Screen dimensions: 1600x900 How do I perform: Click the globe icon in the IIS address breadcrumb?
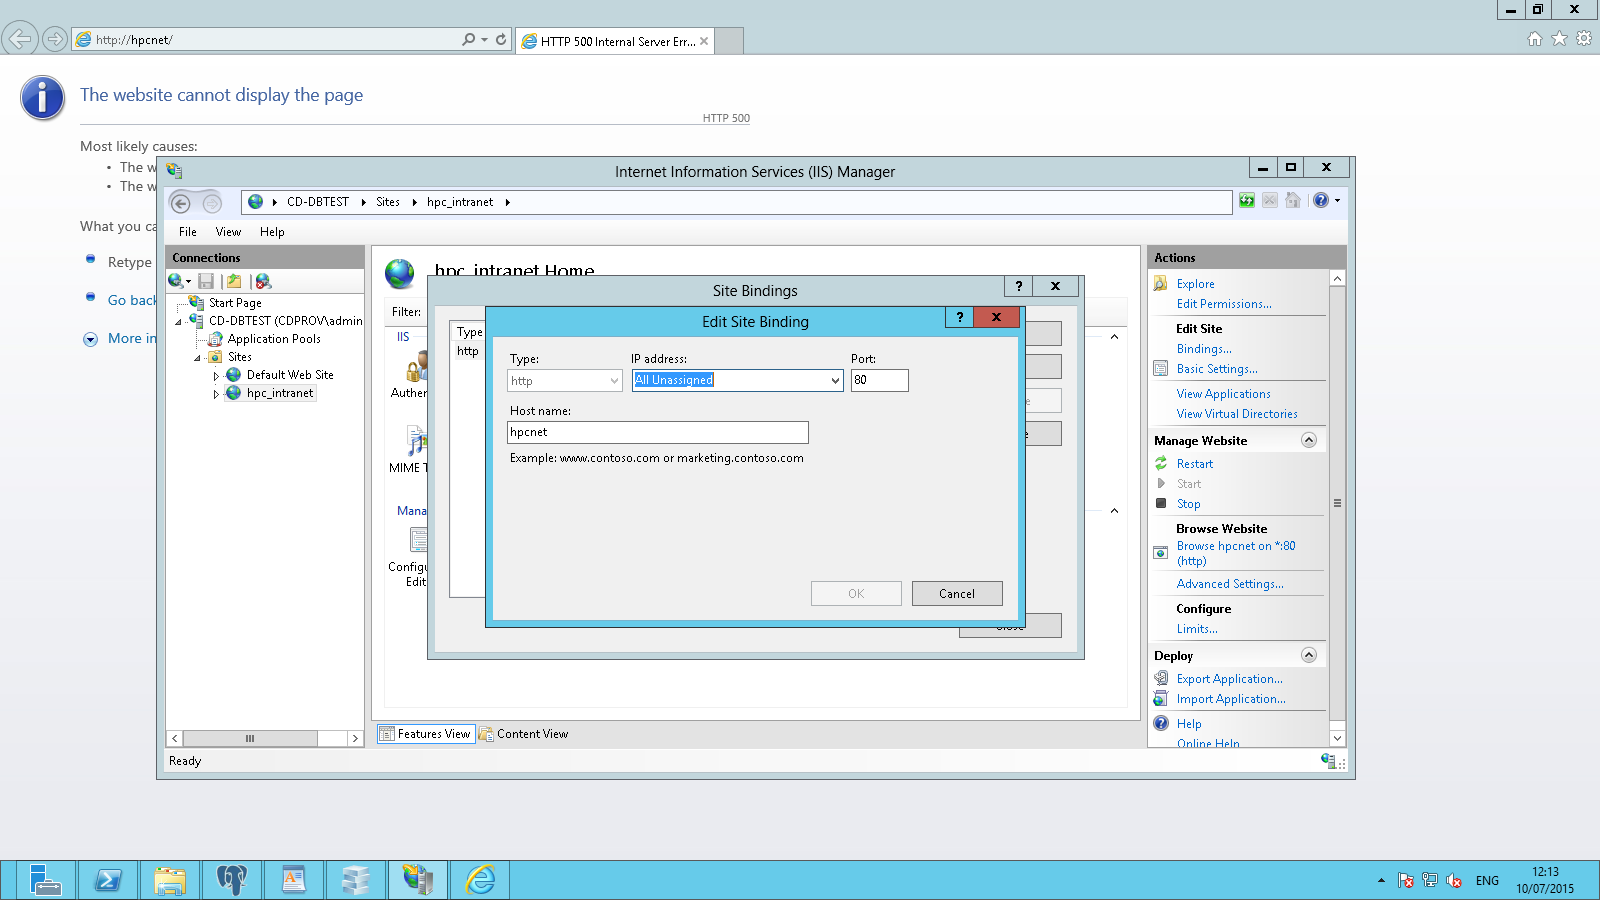256,202
